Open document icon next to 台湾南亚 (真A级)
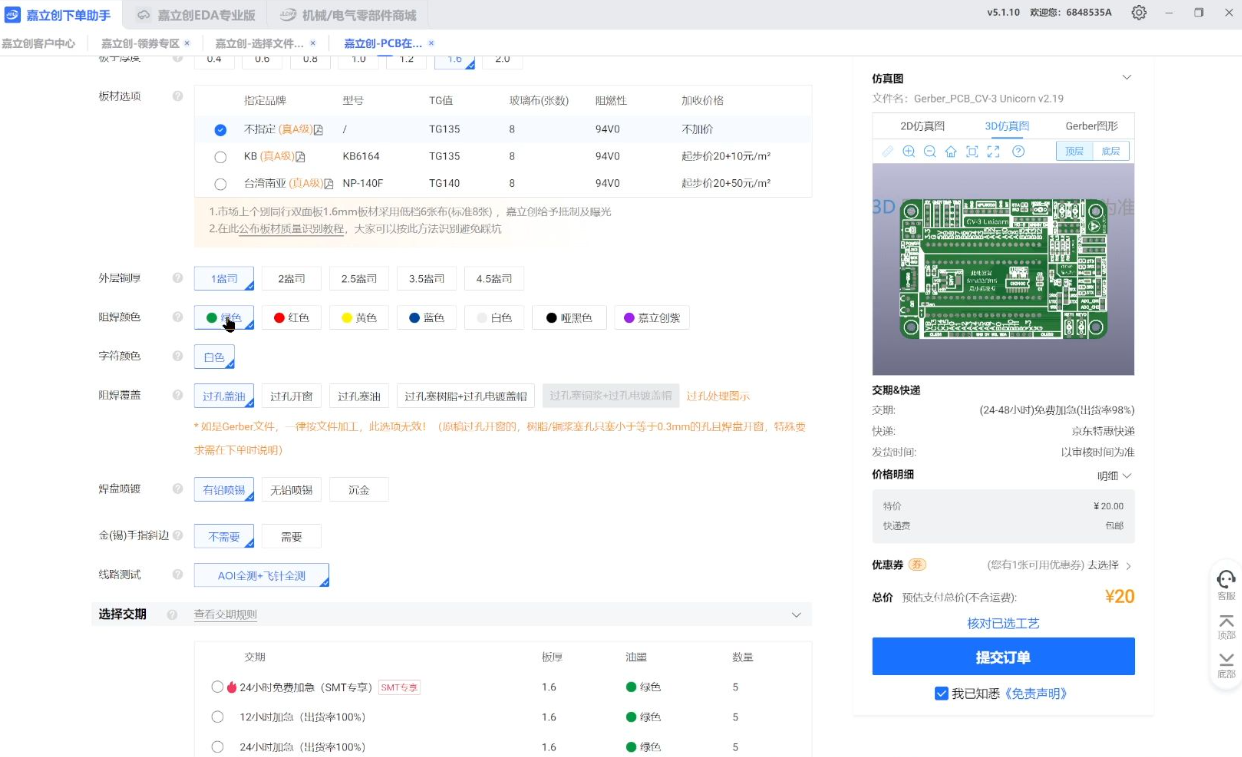Screen dimensions: 1242x757 pos(328,184)
